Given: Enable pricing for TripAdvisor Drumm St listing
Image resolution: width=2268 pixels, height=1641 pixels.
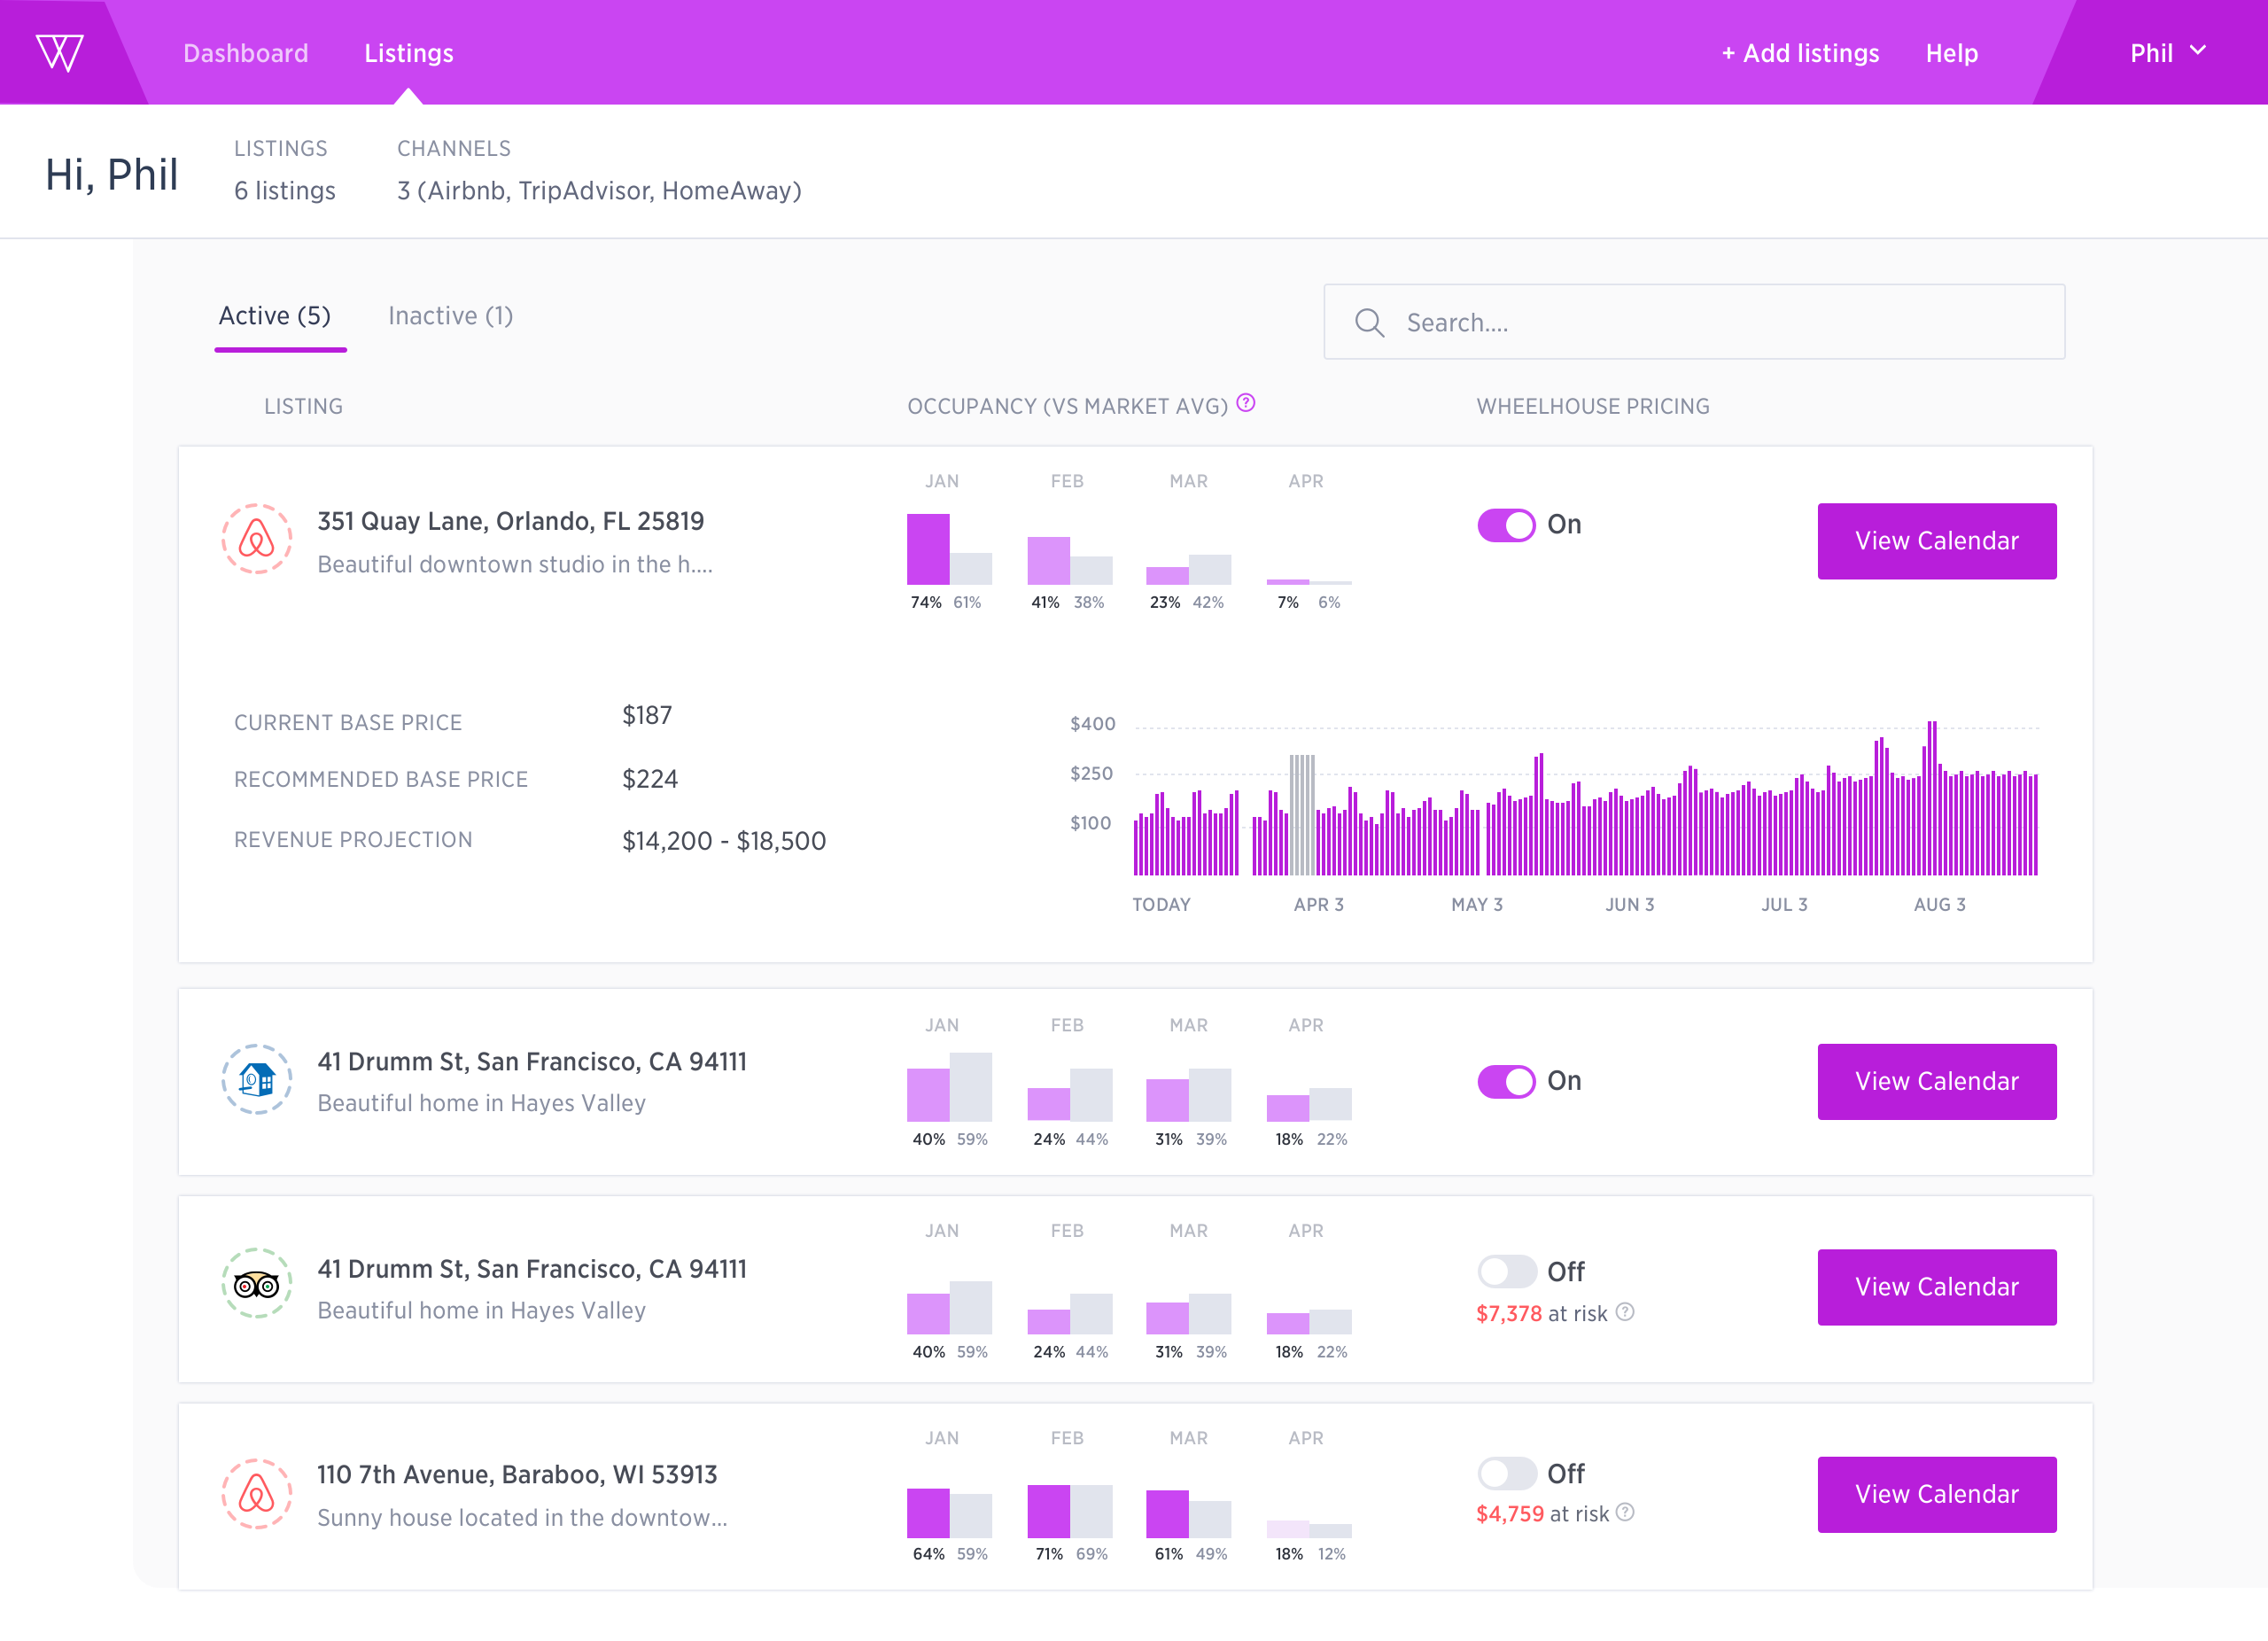Looking at the screenshot, I should click(x=1506, y=1271).
